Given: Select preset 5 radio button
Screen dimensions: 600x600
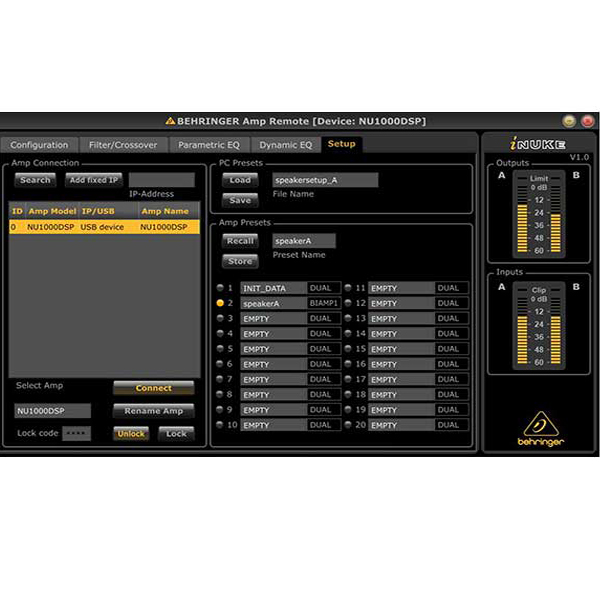Looking at the screenshot, I should pyautogui.click(x=220, y=349).
